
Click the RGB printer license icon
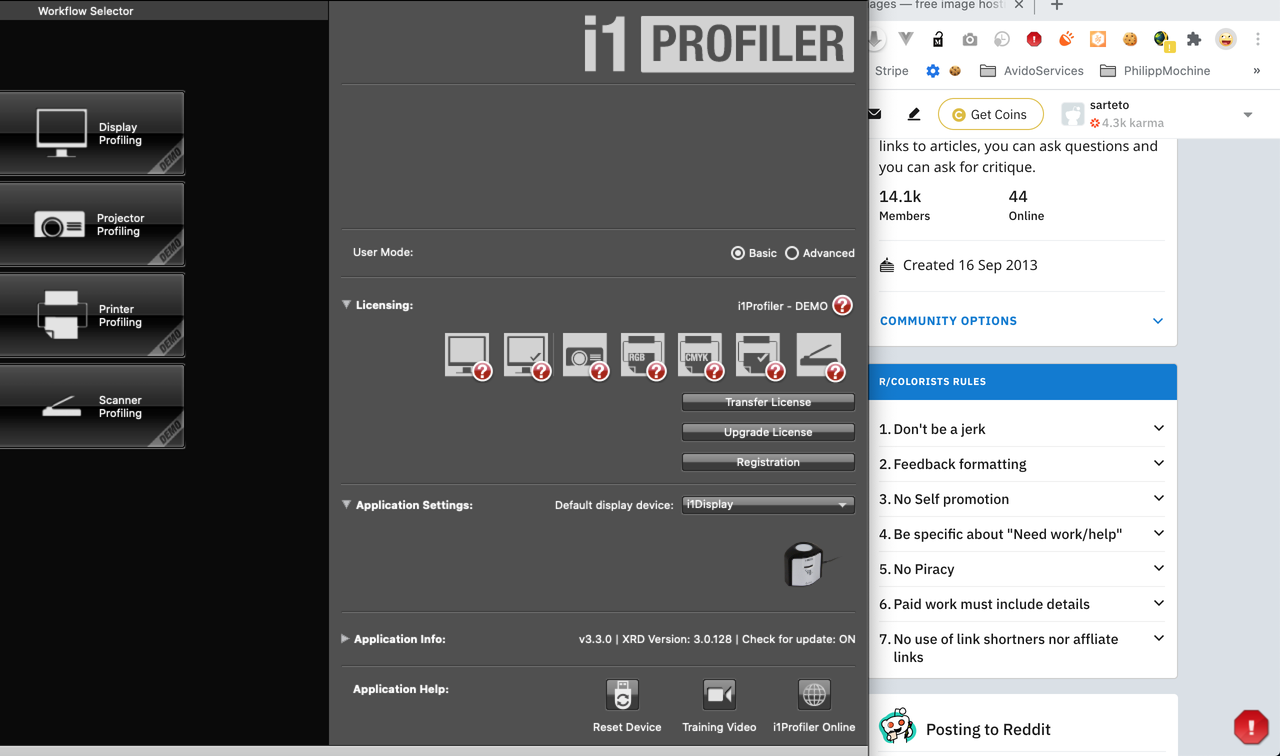click(x=642, y=355)
